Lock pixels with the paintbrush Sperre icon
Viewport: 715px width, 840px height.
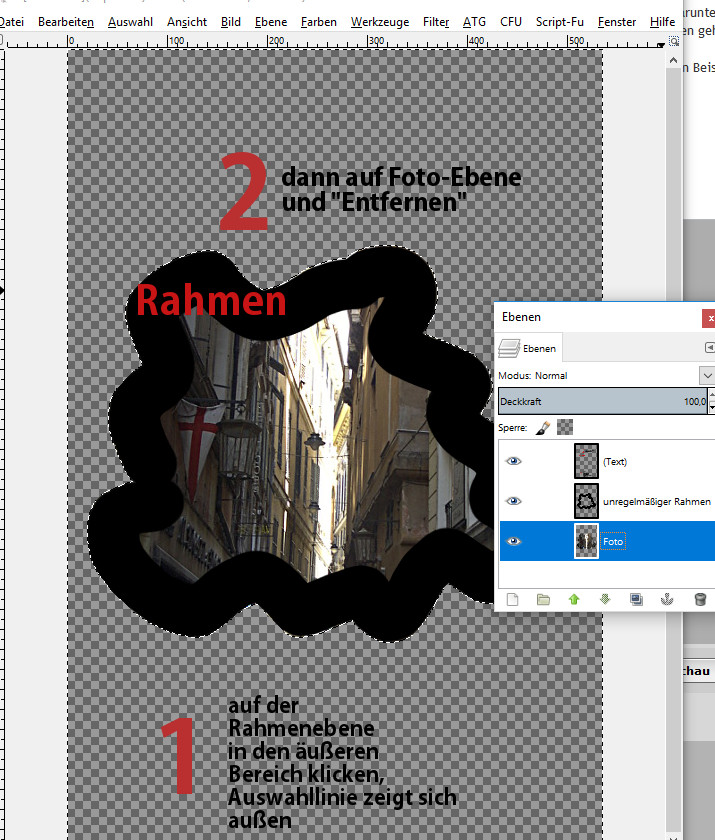pyautogui.click(x=542, y=427)
